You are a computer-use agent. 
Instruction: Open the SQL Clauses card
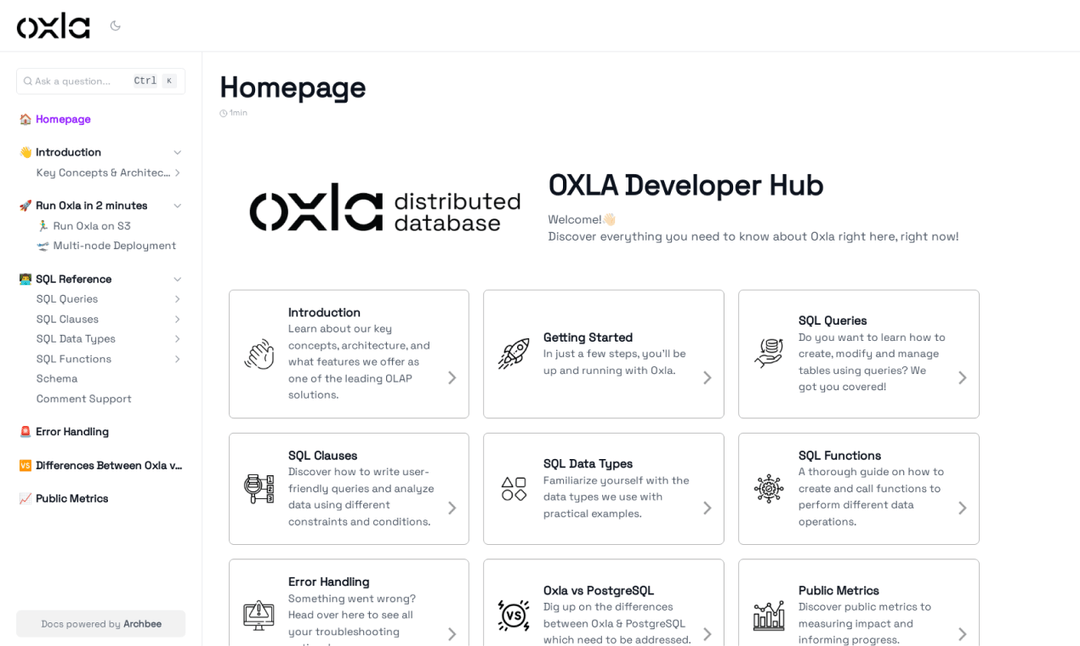coord(349,489)
